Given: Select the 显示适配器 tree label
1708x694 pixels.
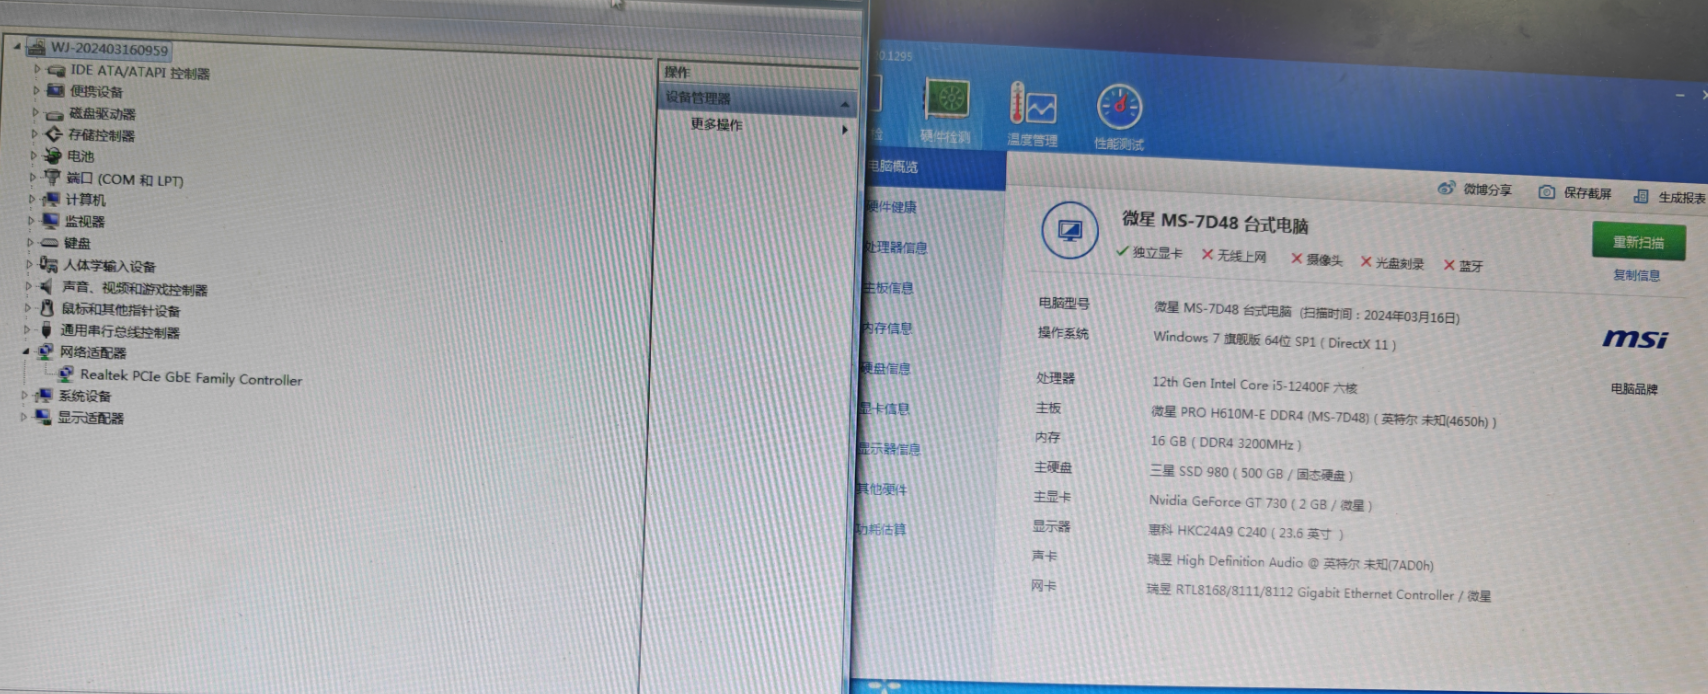Looking at the screenshot, I should point(91,418).
